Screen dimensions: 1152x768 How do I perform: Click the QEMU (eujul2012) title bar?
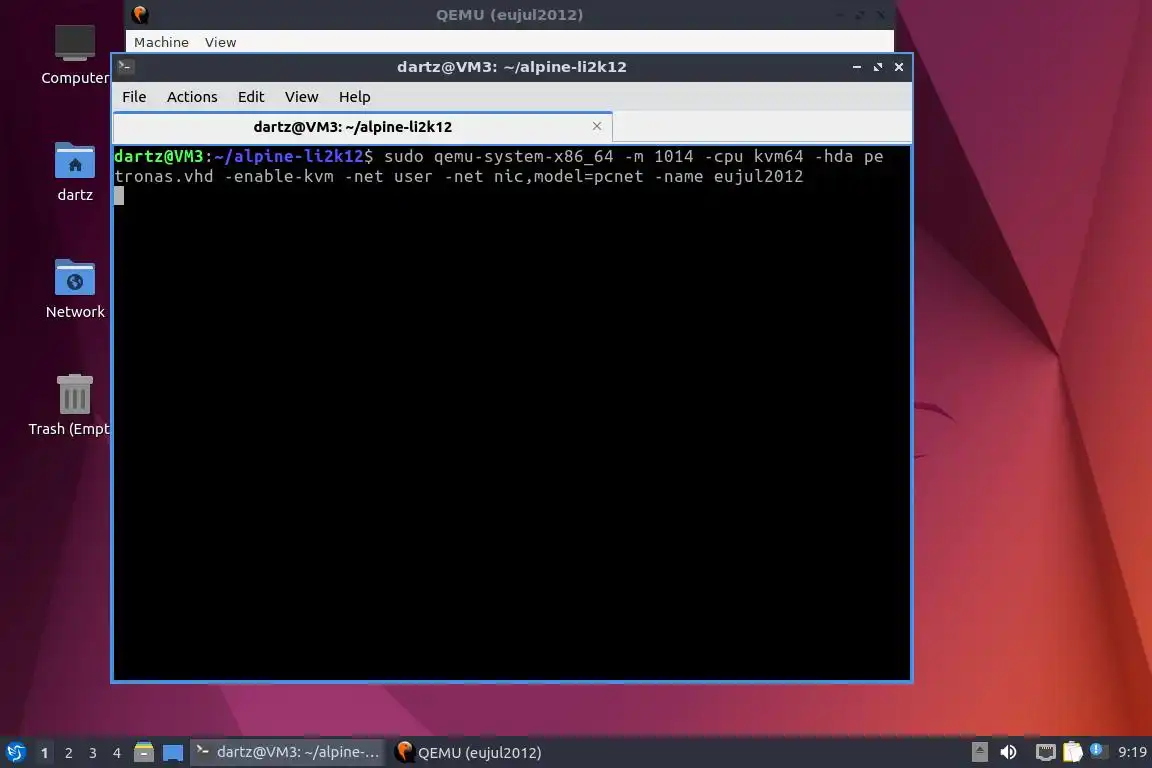pos(509,15)
